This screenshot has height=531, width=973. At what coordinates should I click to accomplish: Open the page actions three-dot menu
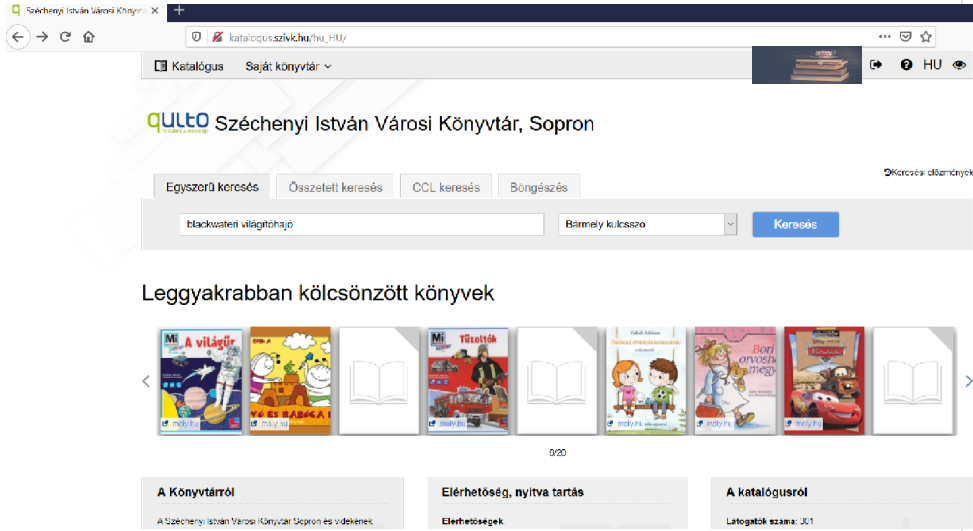coord(884,37)
